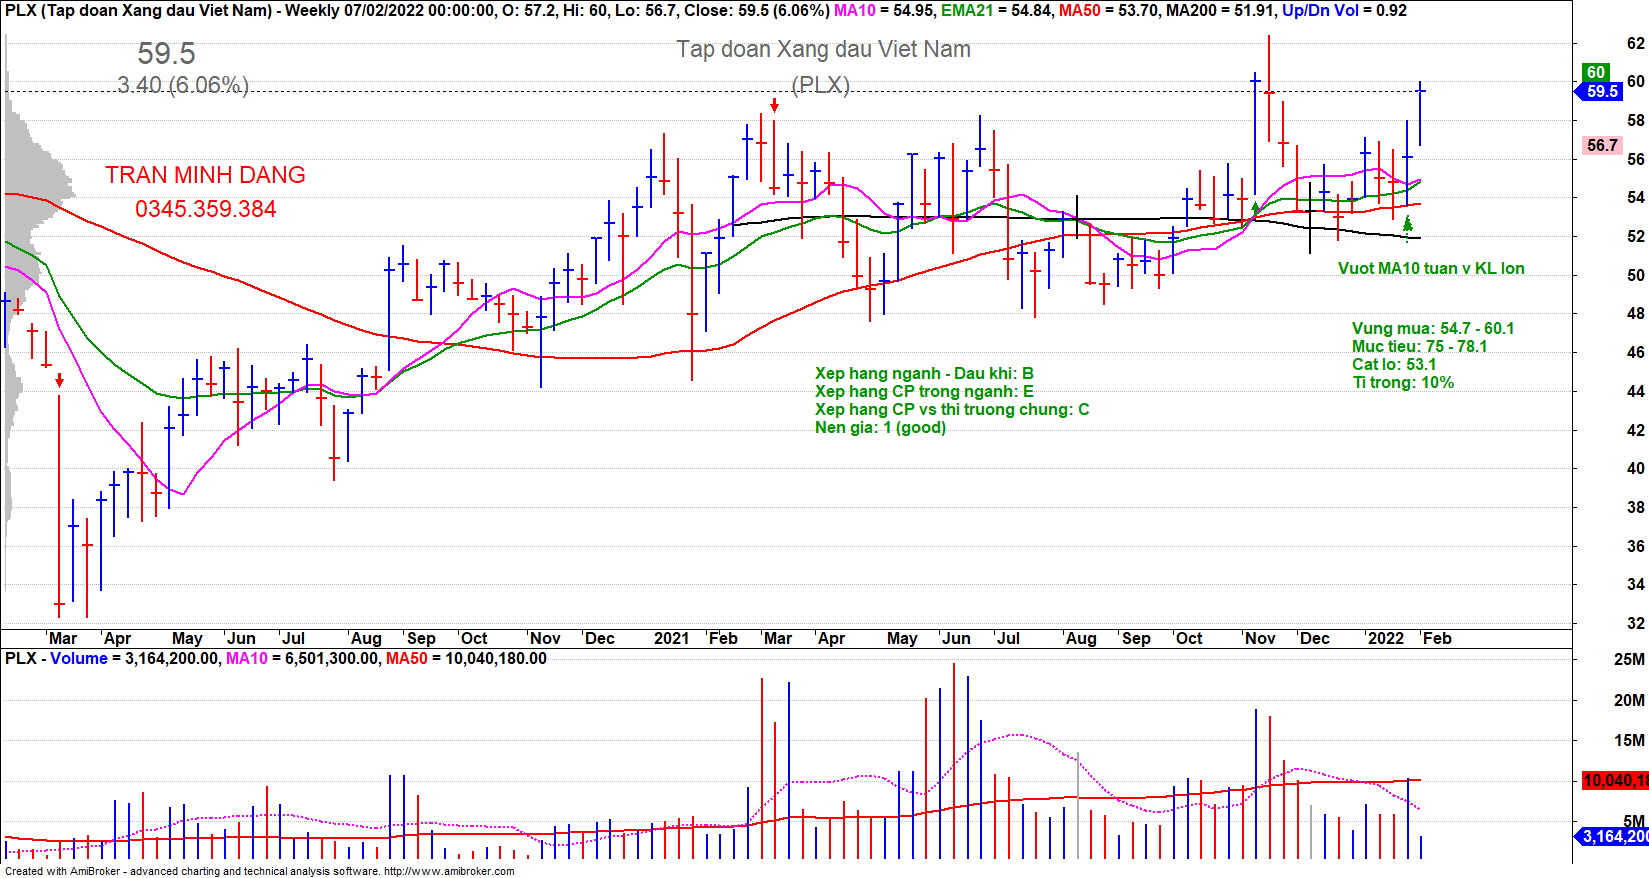Click the "Vuot MA10 tuan v KL lon" note

coord(1431,268)
